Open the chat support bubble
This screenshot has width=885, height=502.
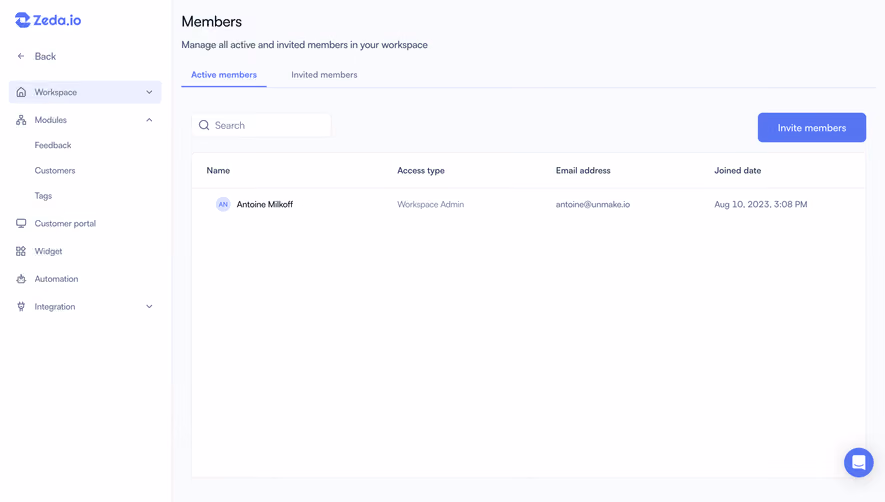[858, 462]
